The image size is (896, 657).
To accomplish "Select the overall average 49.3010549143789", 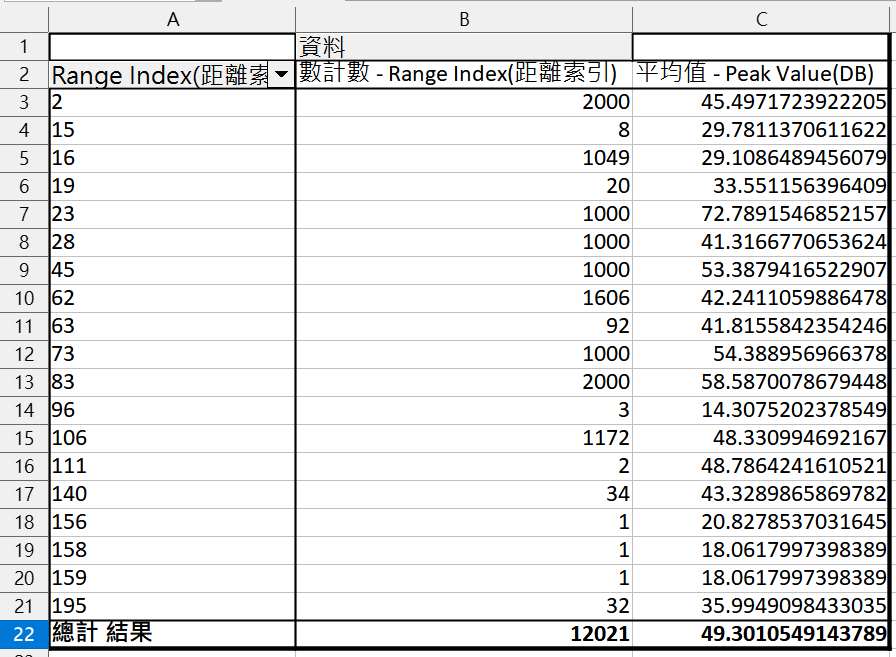I will pyautogui.click(x=760, y=633).
